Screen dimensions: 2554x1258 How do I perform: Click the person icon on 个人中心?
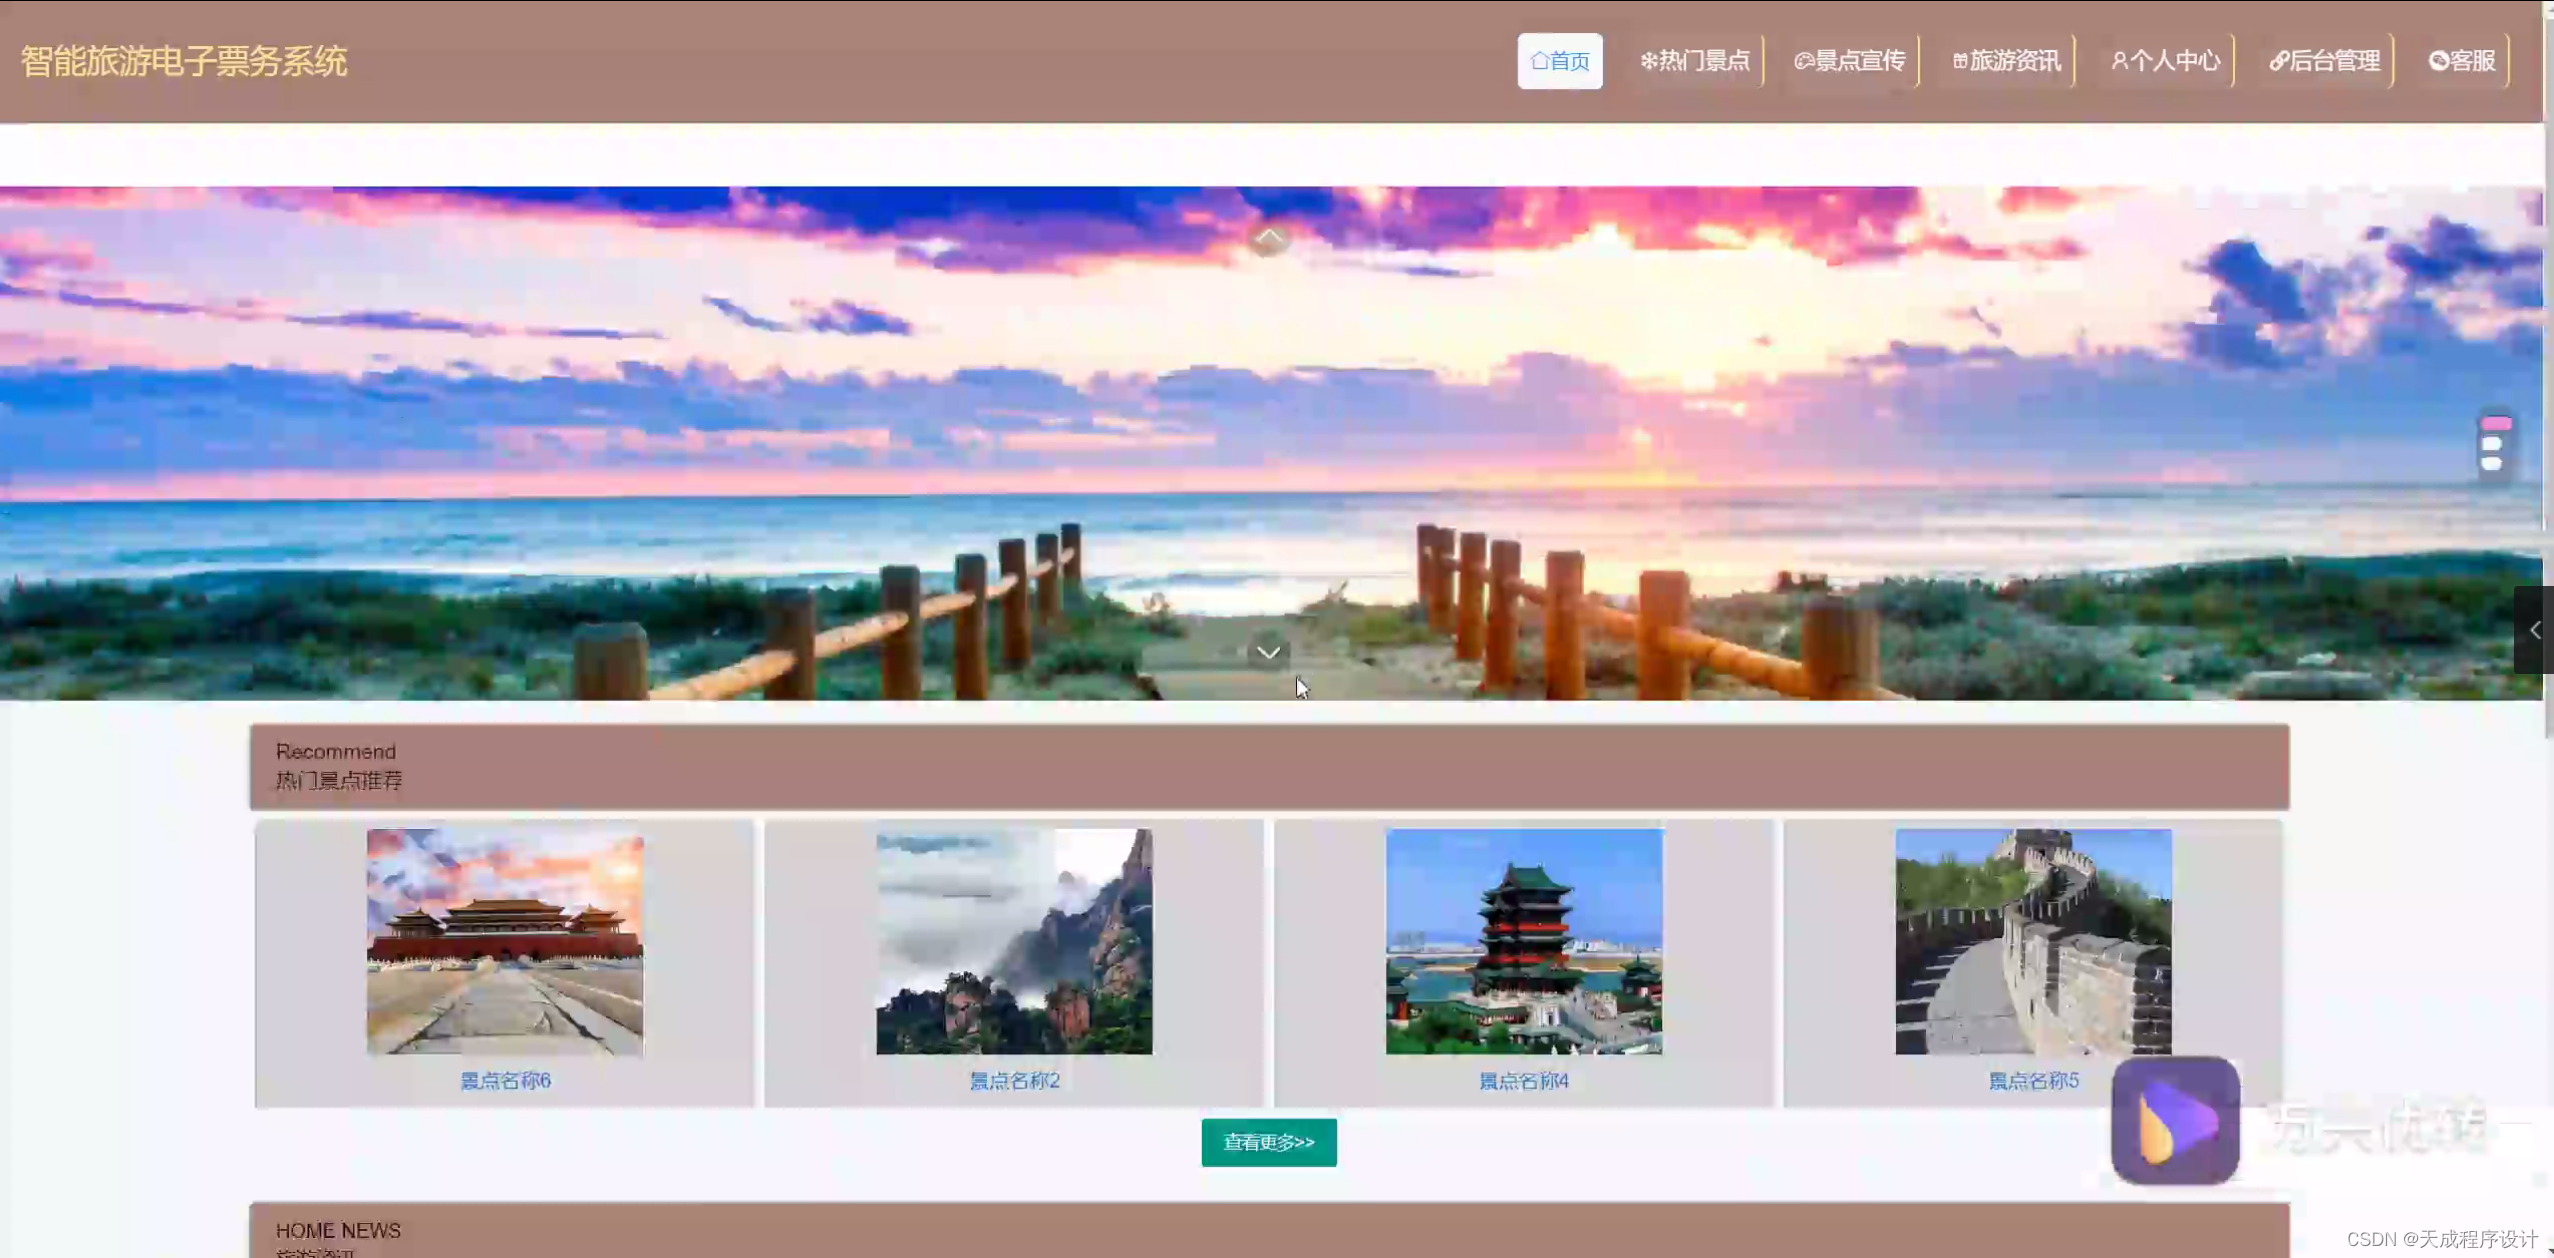(2119, 60)
